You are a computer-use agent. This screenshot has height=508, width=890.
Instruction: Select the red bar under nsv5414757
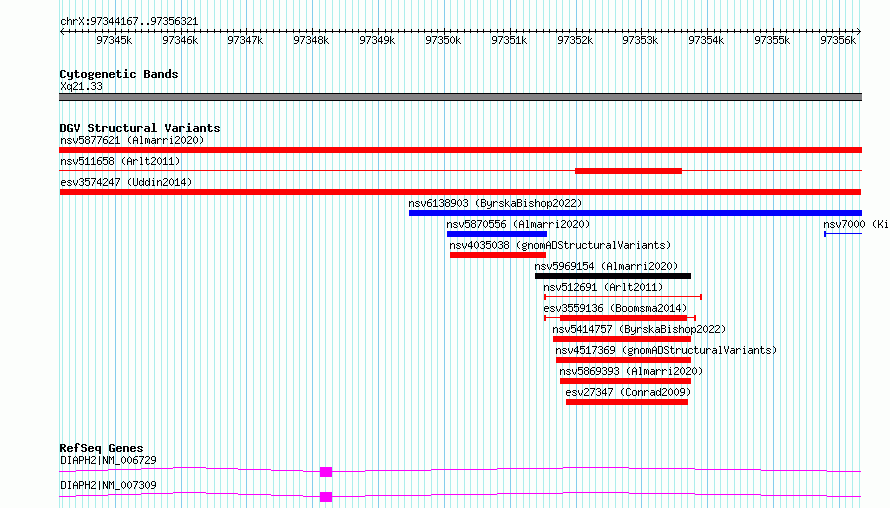622,339
